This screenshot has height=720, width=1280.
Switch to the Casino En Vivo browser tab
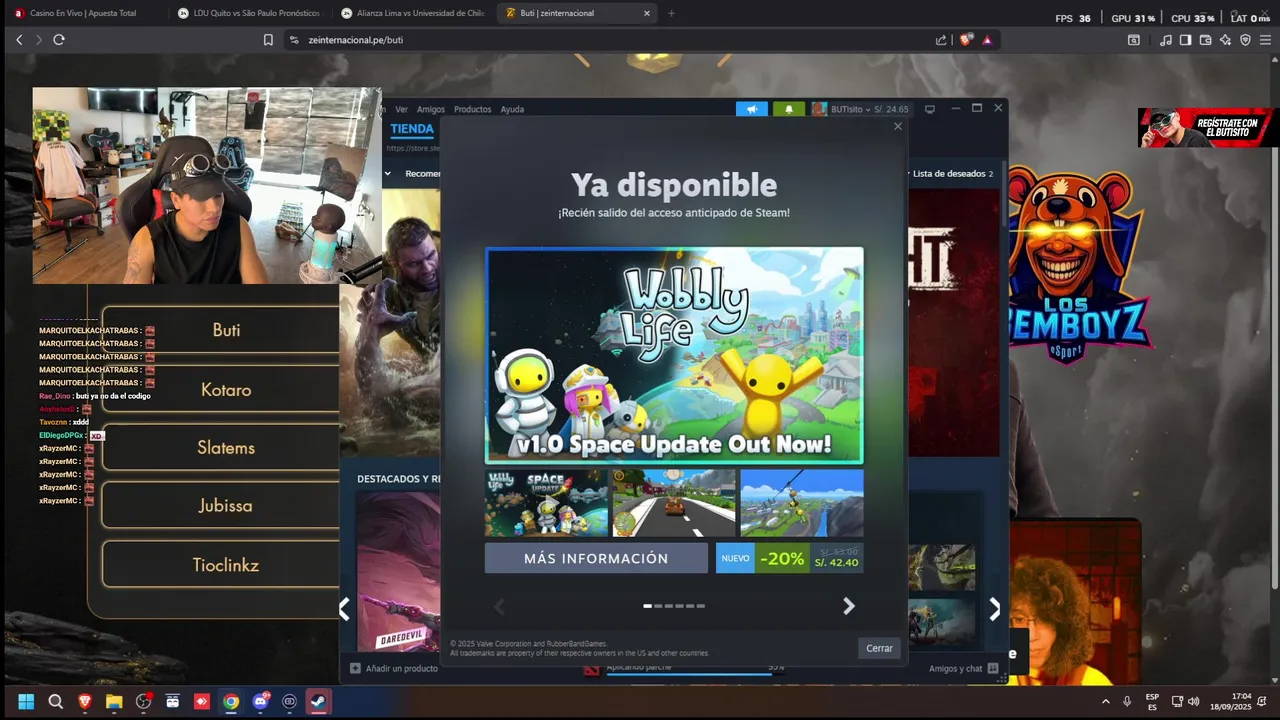83,13
